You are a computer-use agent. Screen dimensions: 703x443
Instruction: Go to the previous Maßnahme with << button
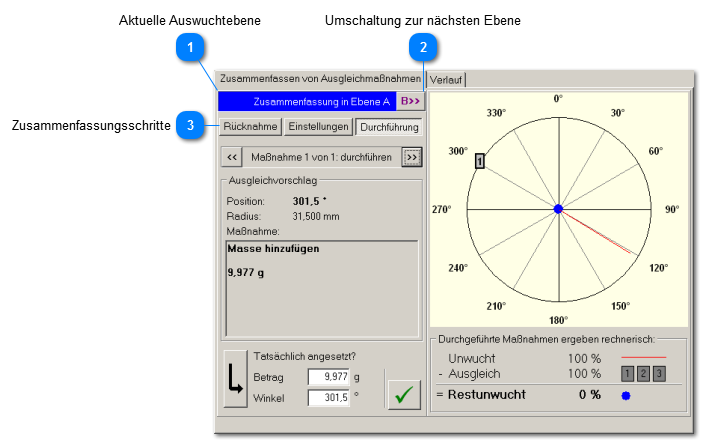[232, 157]
